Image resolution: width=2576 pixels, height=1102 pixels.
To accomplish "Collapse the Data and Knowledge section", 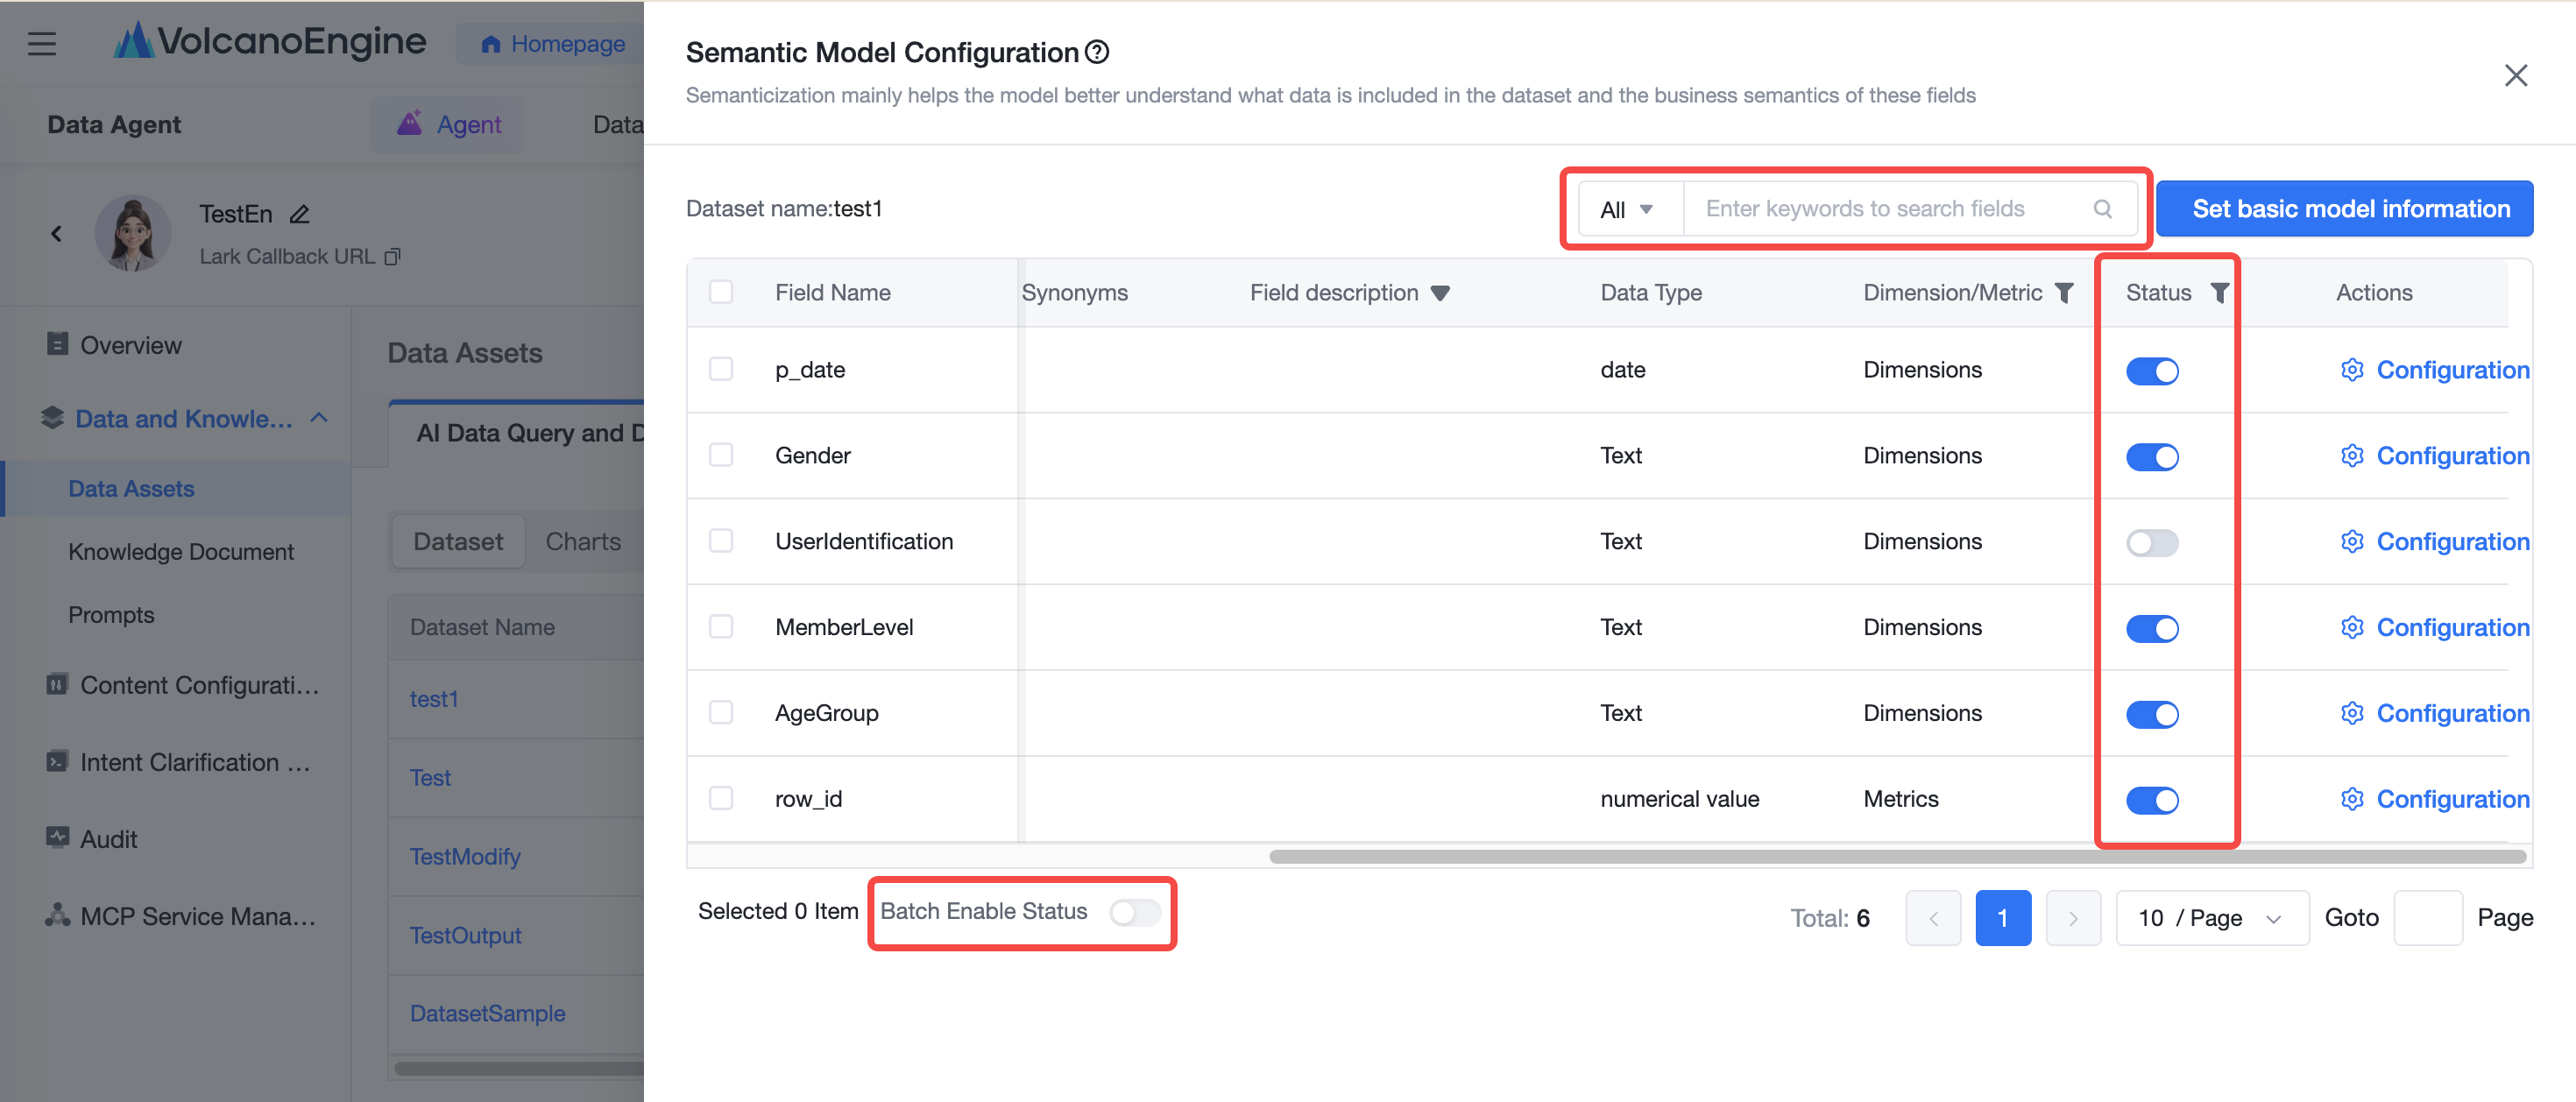I will (319, 418).
